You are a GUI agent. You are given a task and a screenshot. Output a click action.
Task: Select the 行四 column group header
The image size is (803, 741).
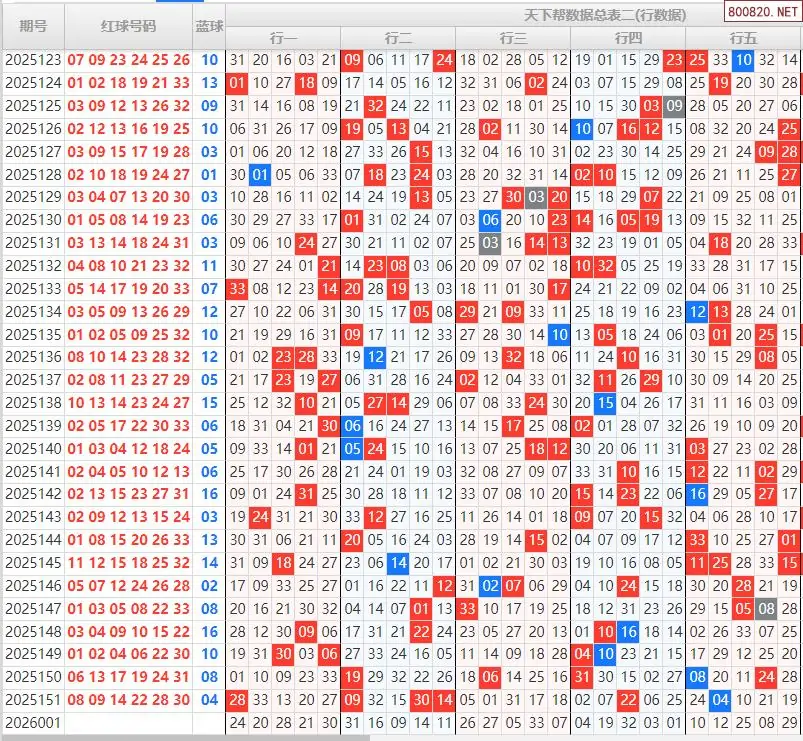(628, 38)
